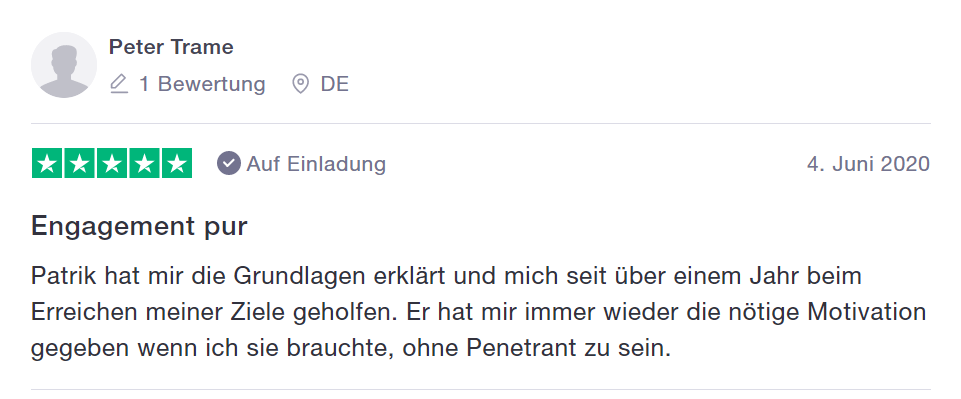Viewport: 961px width, 399px height.
Task: Click the fifth green rating star
Action: point(177,163)
